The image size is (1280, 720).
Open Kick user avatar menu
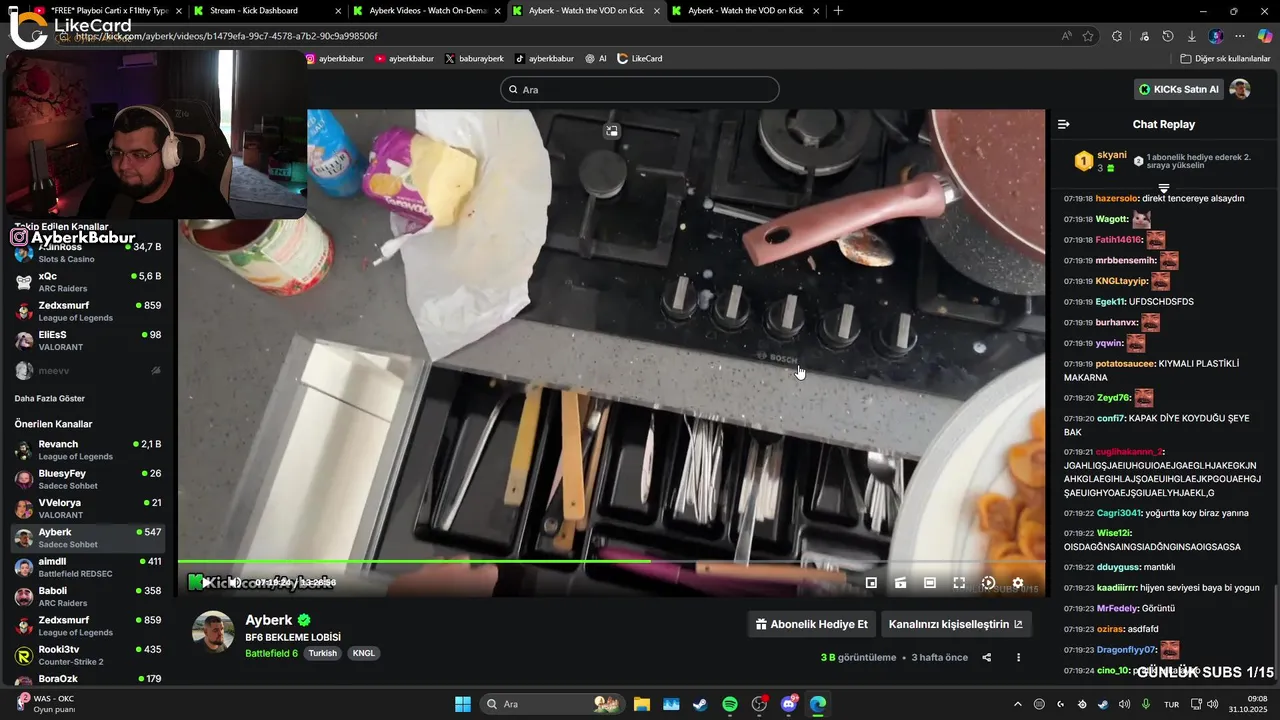pyautogui.click(x=1240, y=89)
